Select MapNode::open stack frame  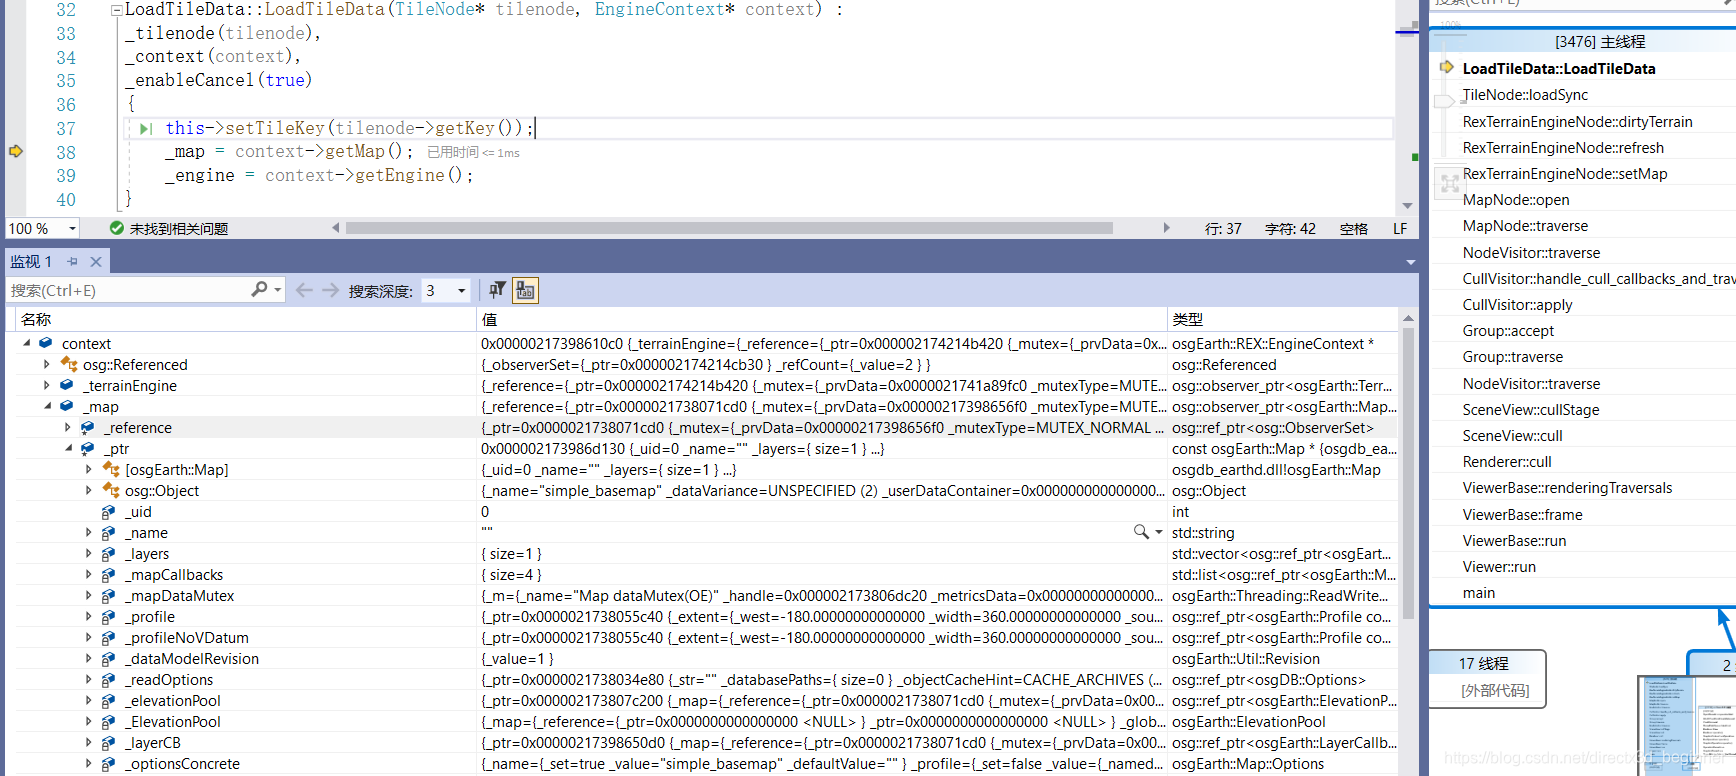tap(1516, 199)
